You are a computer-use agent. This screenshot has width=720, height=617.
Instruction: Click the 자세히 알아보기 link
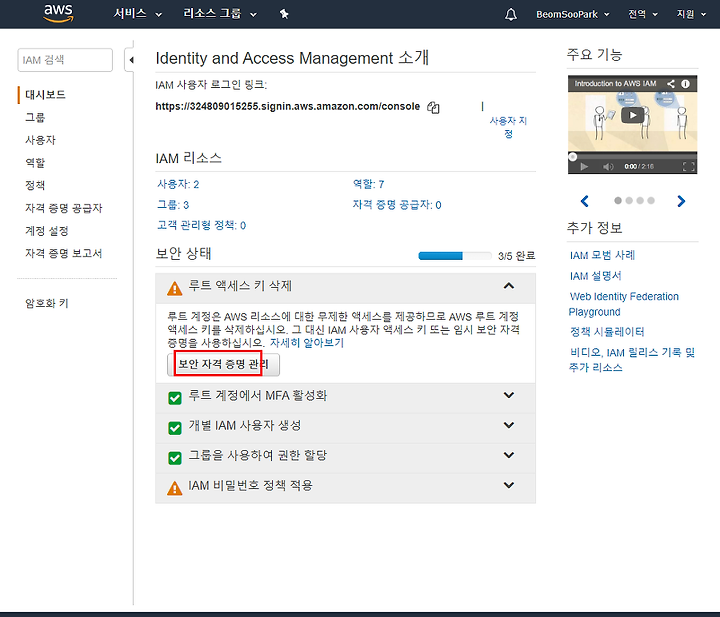[x=307, y=342]
